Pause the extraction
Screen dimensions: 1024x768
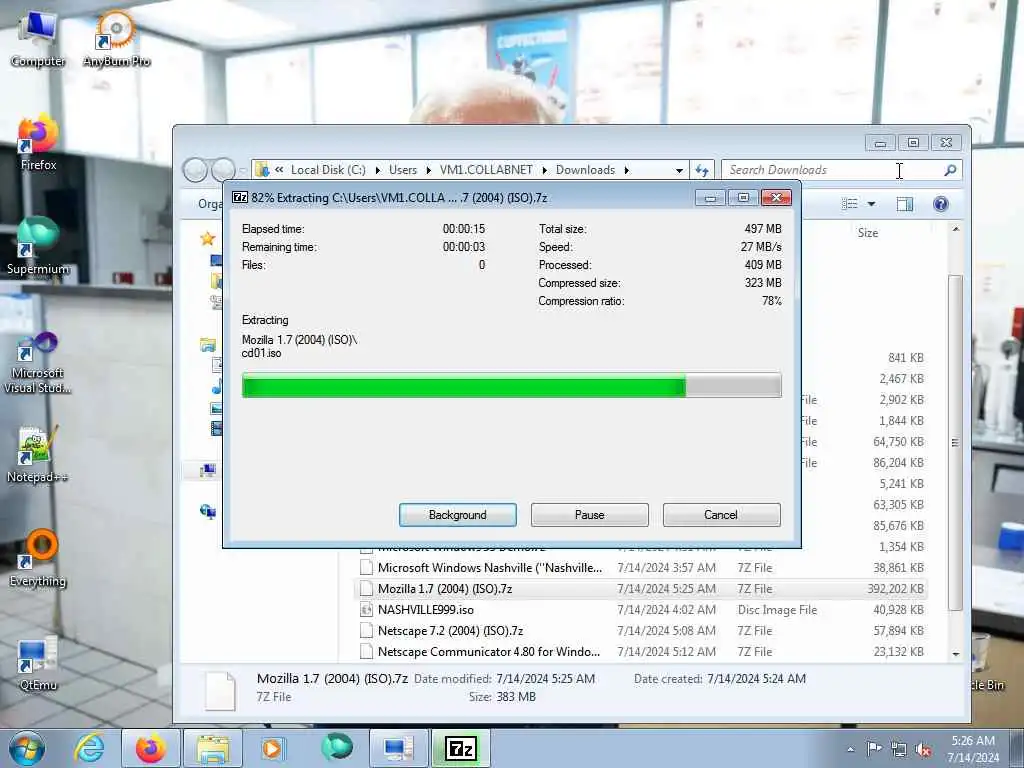(x=590, y=515)
